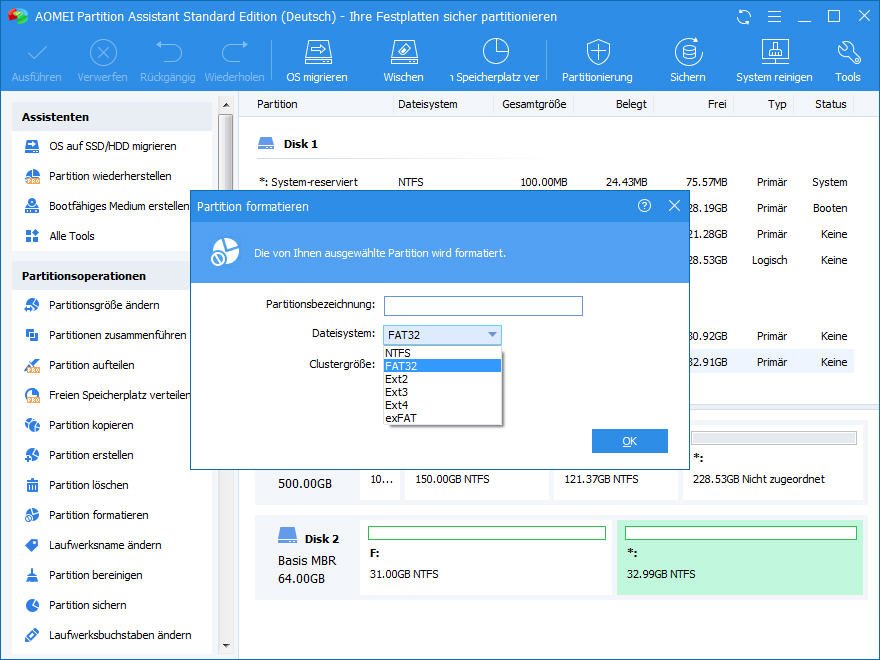880x660 pixels.
Task: Select the 32.99GB NTFS partition on Disk 2
Action: 740,557
